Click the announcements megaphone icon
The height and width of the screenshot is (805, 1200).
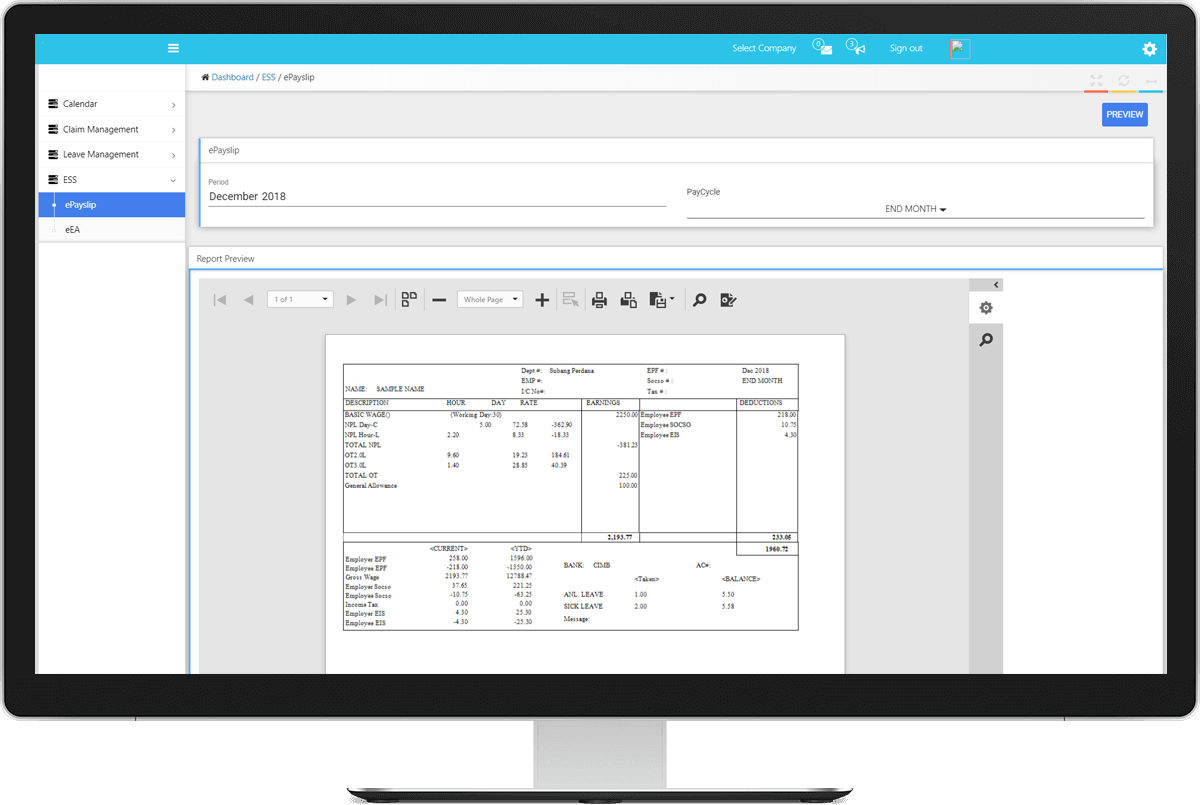[856, 48]
